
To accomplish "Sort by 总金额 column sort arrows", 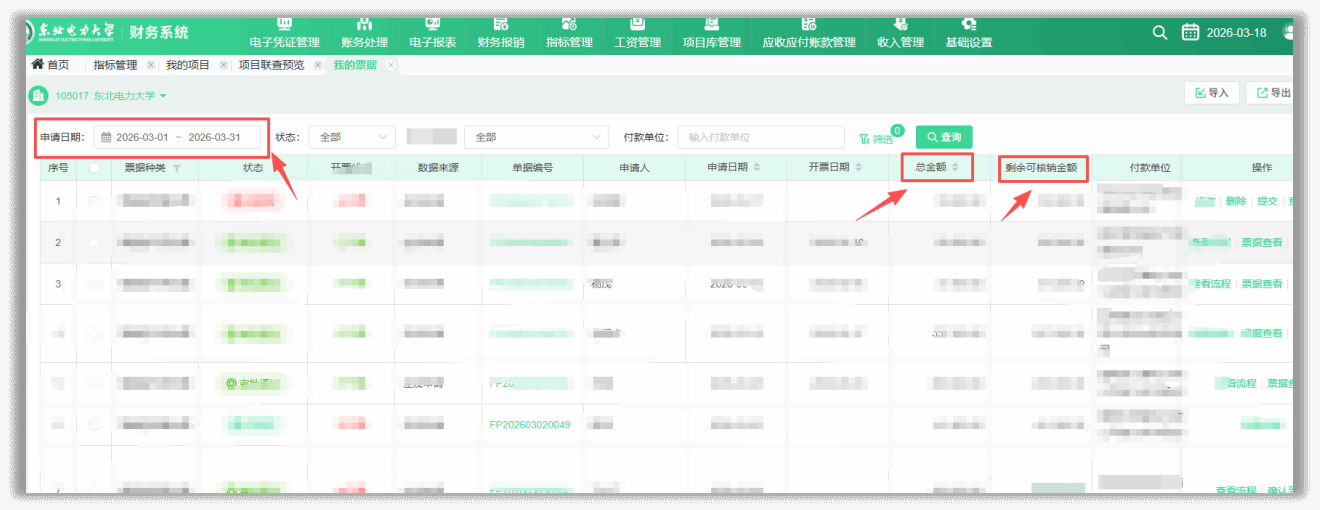I will [956, 167].
